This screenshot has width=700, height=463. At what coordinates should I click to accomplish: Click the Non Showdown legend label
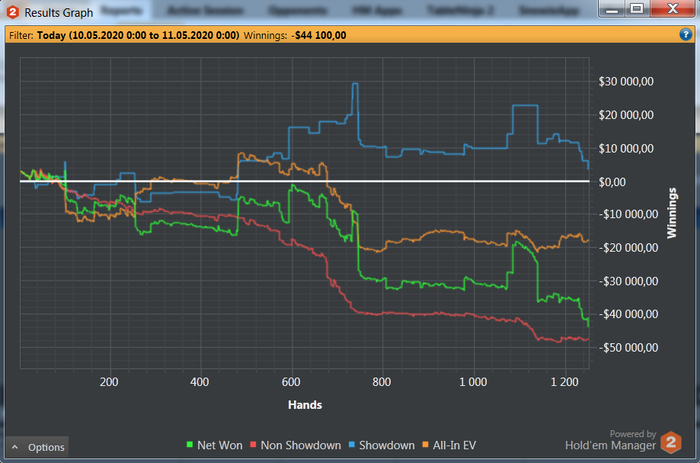[x=301, y=445]
